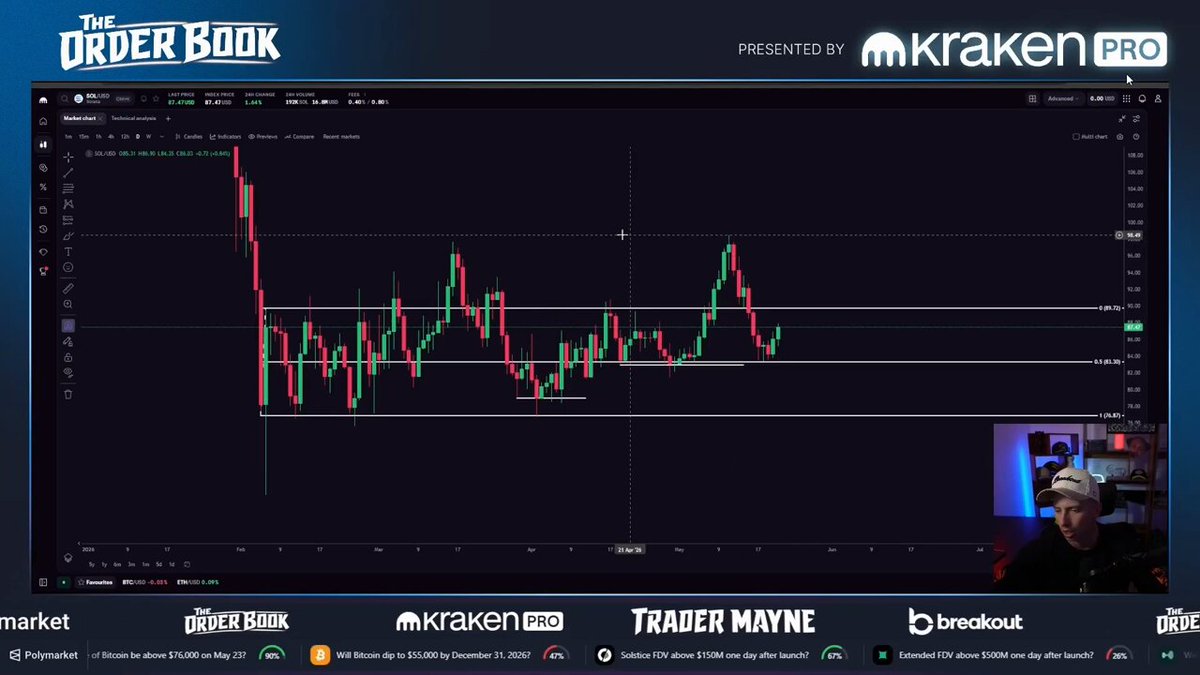Screen dimensions: 1200x675
Task: Select the emoji icon tool
Action: (68, 267)
